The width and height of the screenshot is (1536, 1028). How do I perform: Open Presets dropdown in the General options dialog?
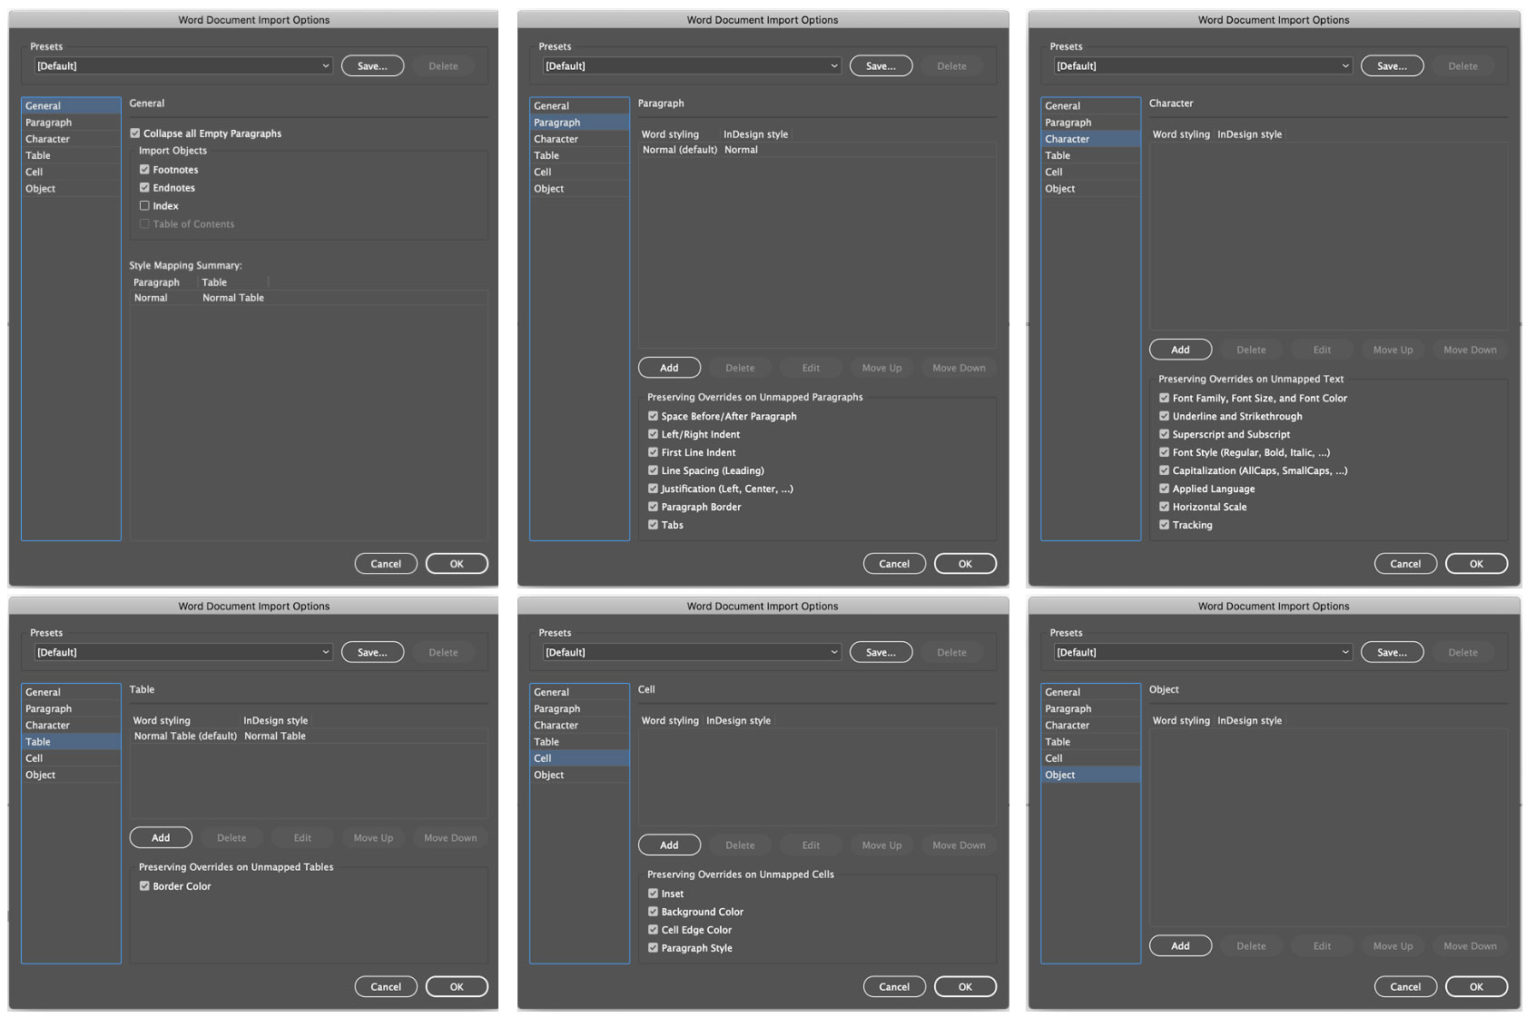(183, 66)
